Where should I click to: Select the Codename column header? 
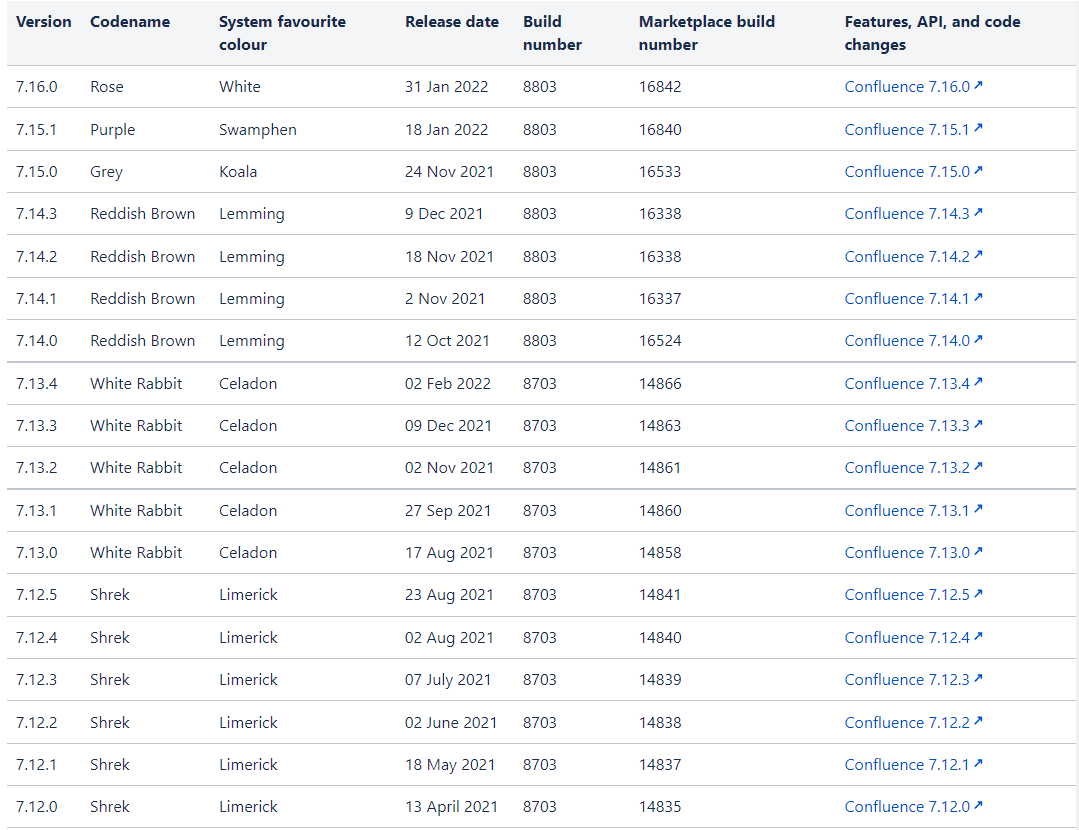130,21
